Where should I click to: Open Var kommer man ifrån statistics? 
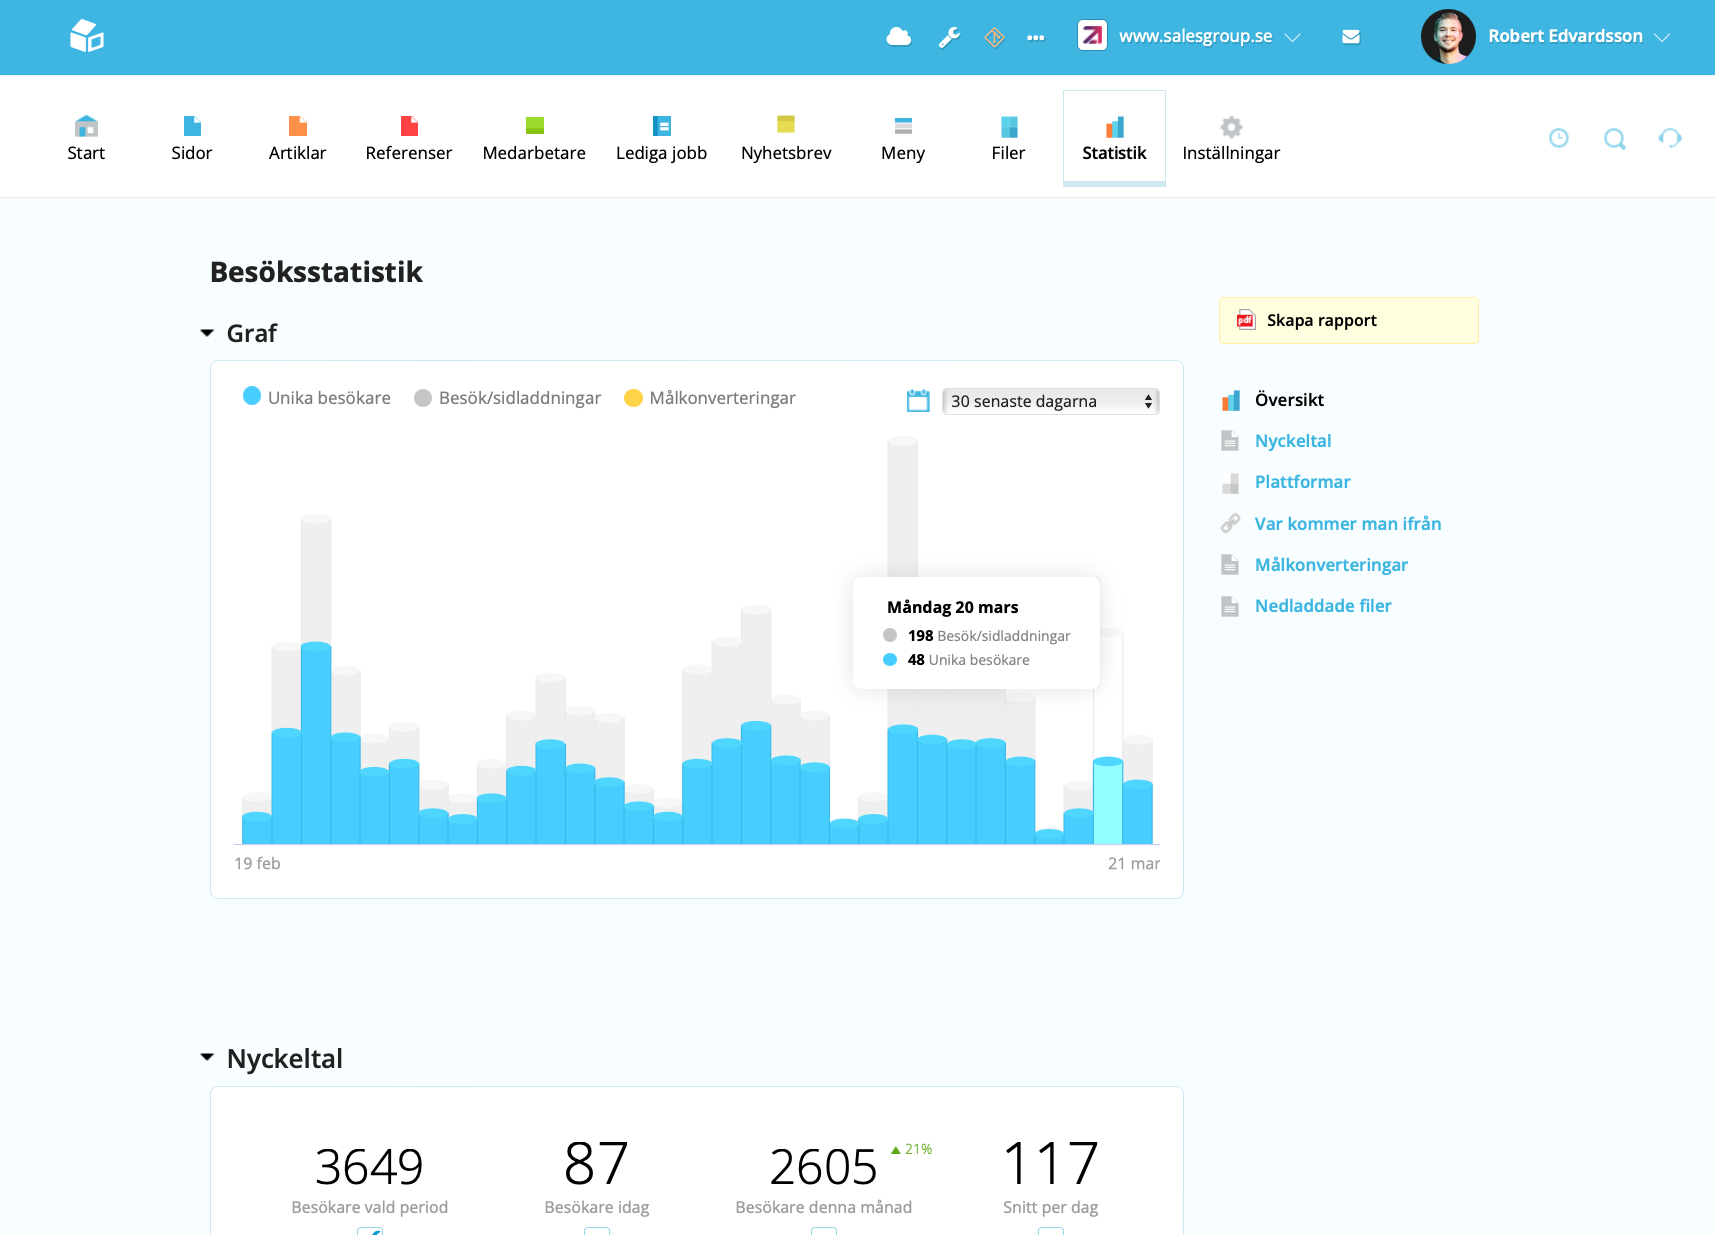click(x=1347, y=523)
